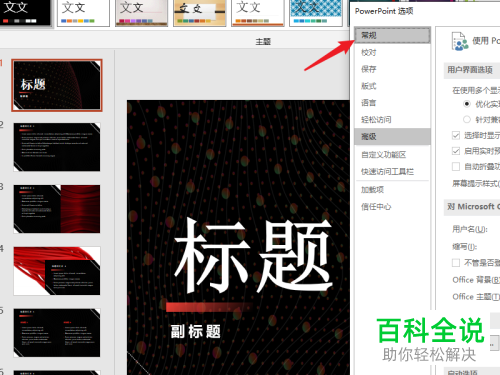Open the 快速访问工具栏 category
This screenshot has width=500, height=375.
392,172
